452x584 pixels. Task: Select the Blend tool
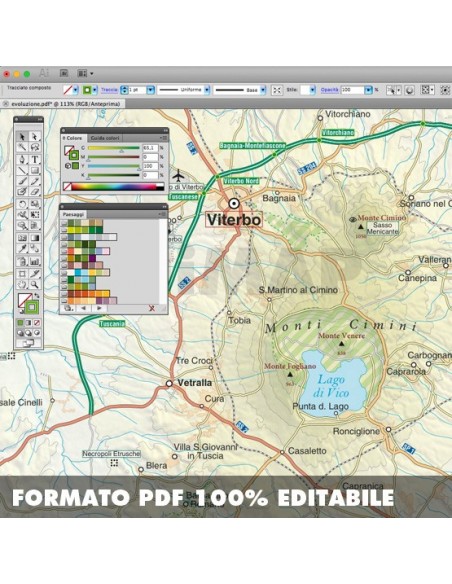point(35,249)
